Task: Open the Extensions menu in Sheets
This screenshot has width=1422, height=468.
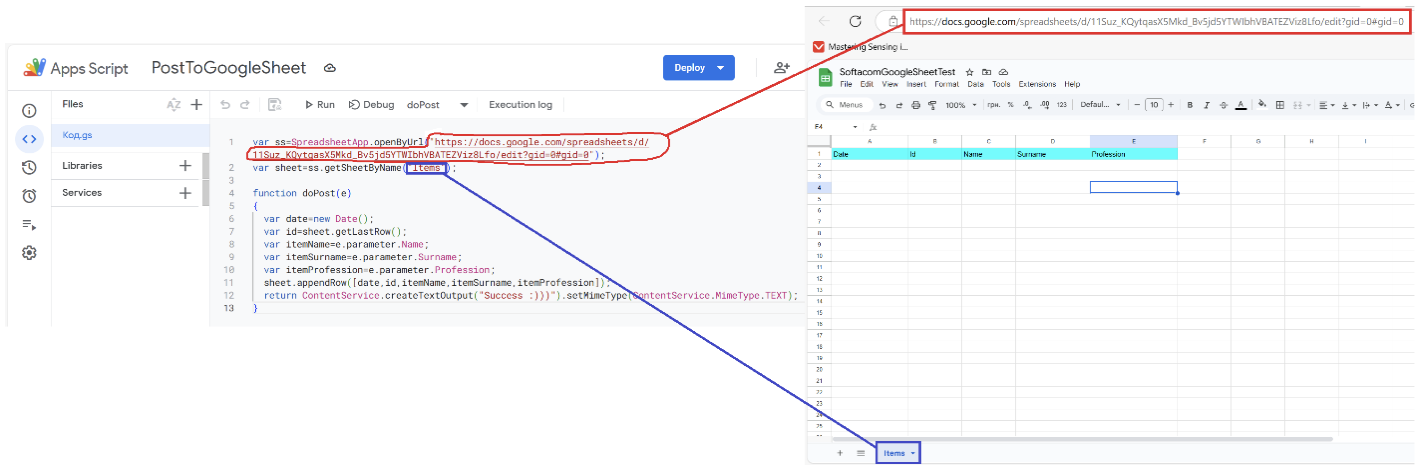Action: pos(1037,84)
